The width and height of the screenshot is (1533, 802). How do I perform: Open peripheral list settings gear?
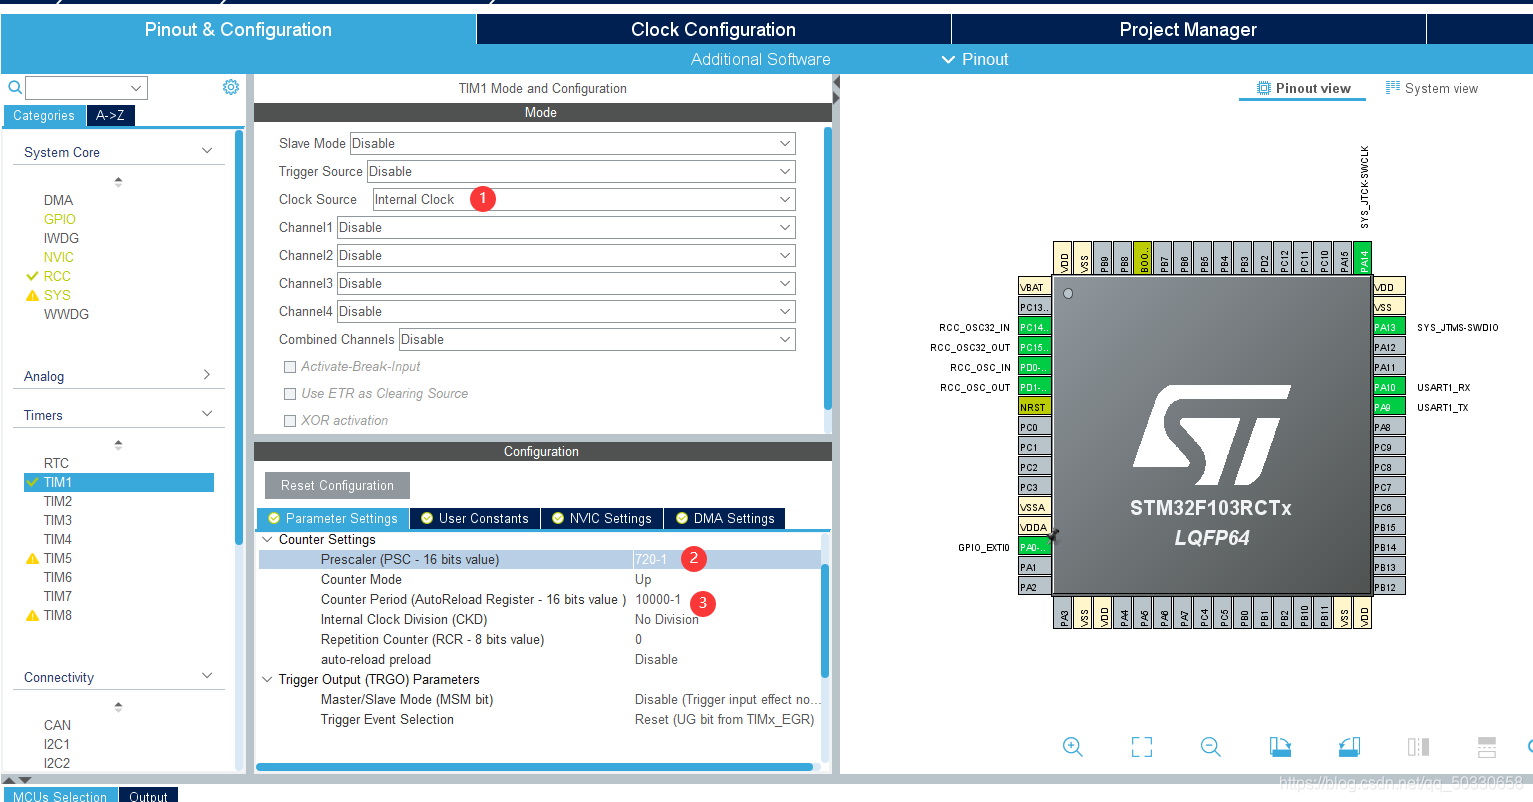(x=231, y=87)
